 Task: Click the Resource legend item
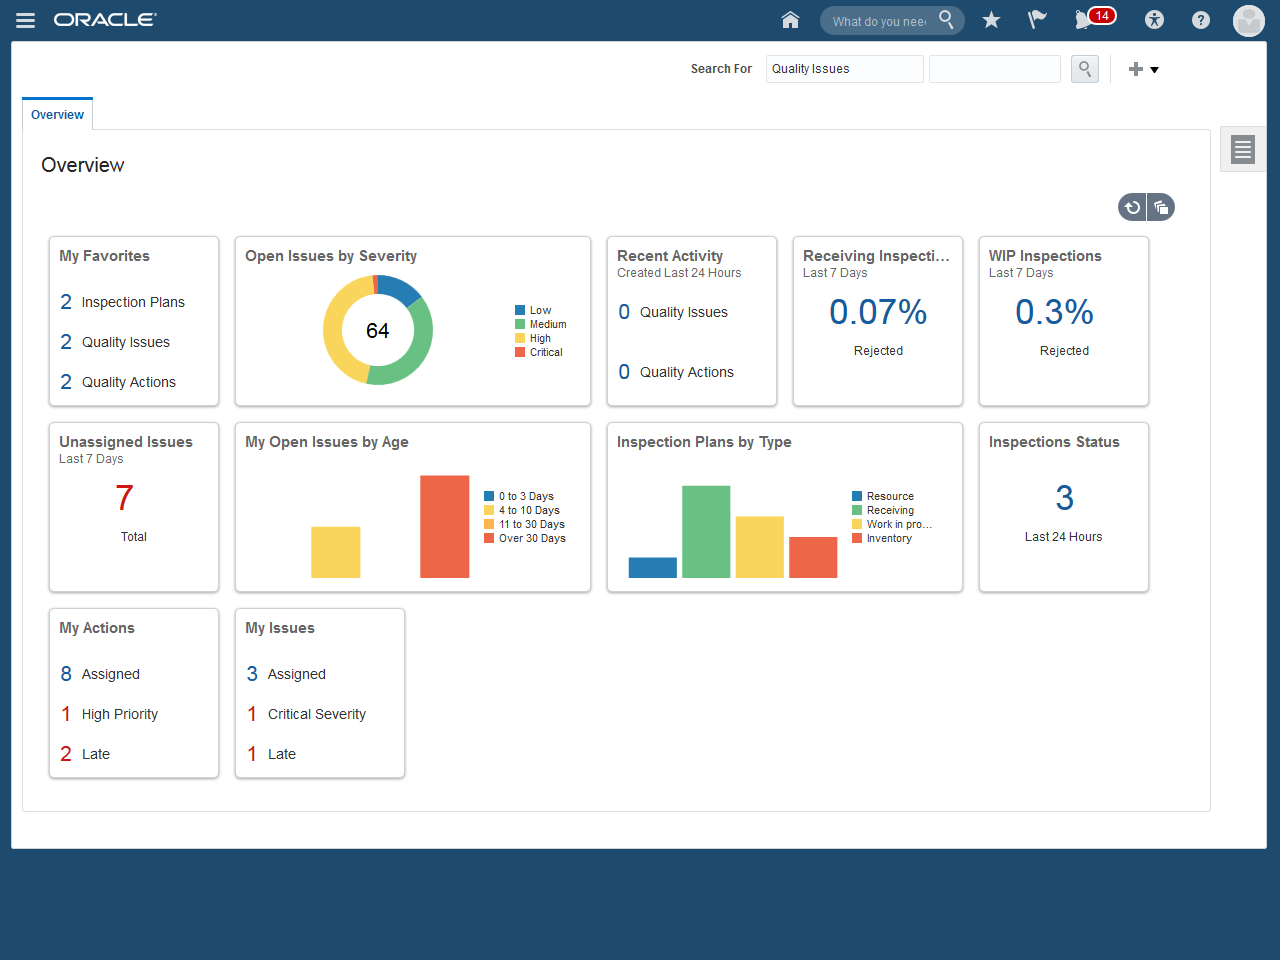pyautogui.click(x=883, y=496)
